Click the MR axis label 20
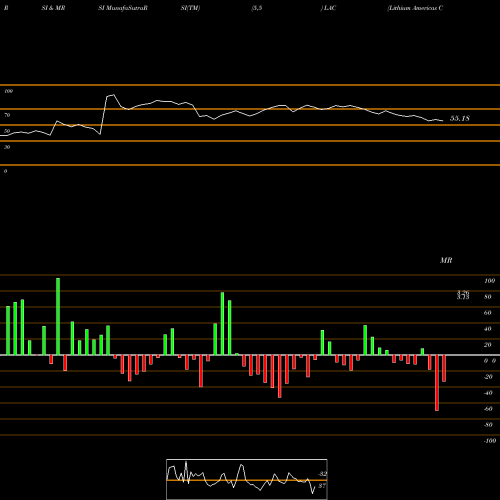The width and height of the screenshot is (500, 500). (x=487, y=345)
